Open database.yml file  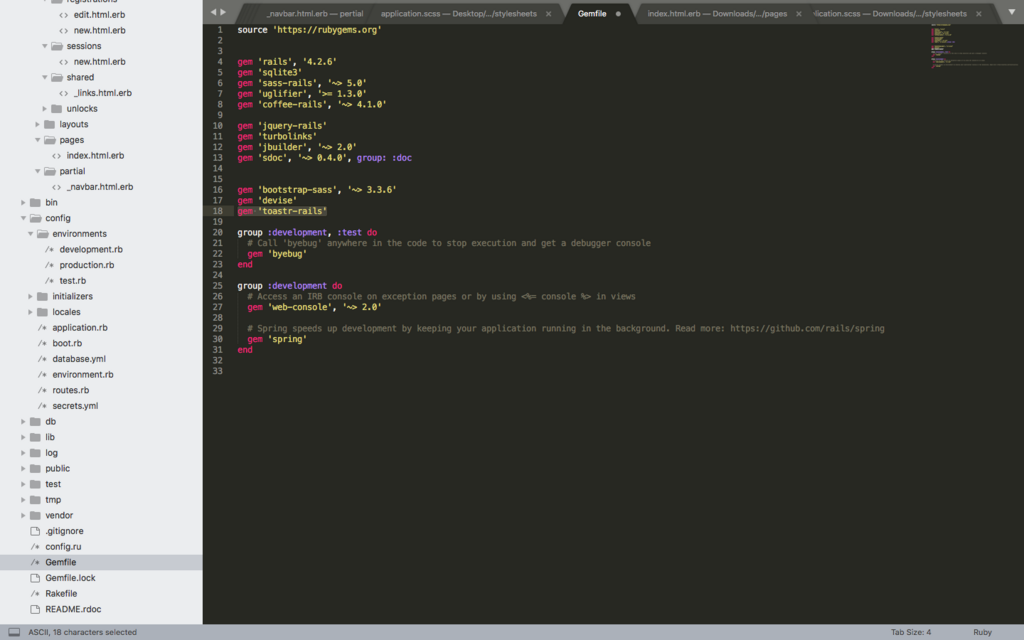tap(79, 359)
